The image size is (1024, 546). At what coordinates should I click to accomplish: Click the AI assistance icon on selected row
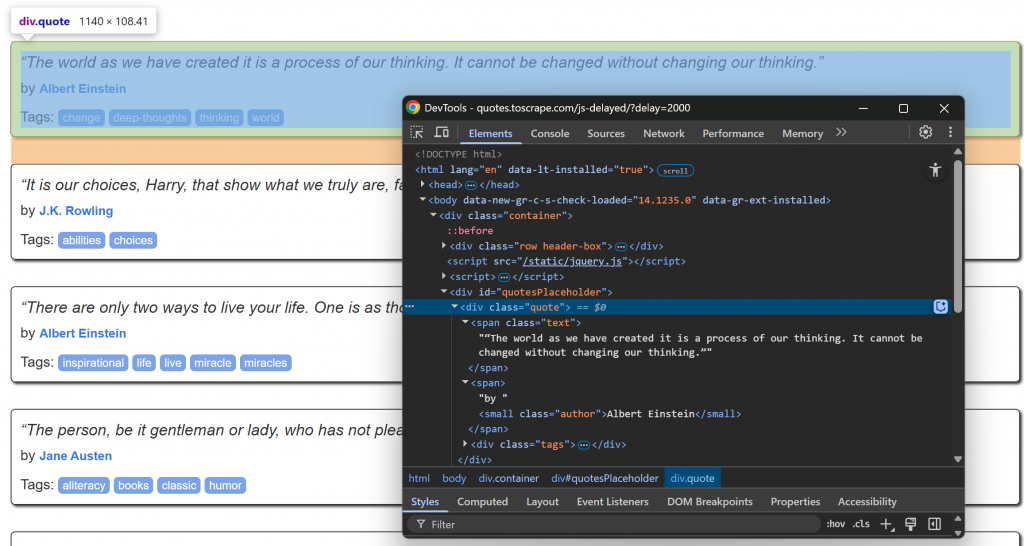(940, 307)
